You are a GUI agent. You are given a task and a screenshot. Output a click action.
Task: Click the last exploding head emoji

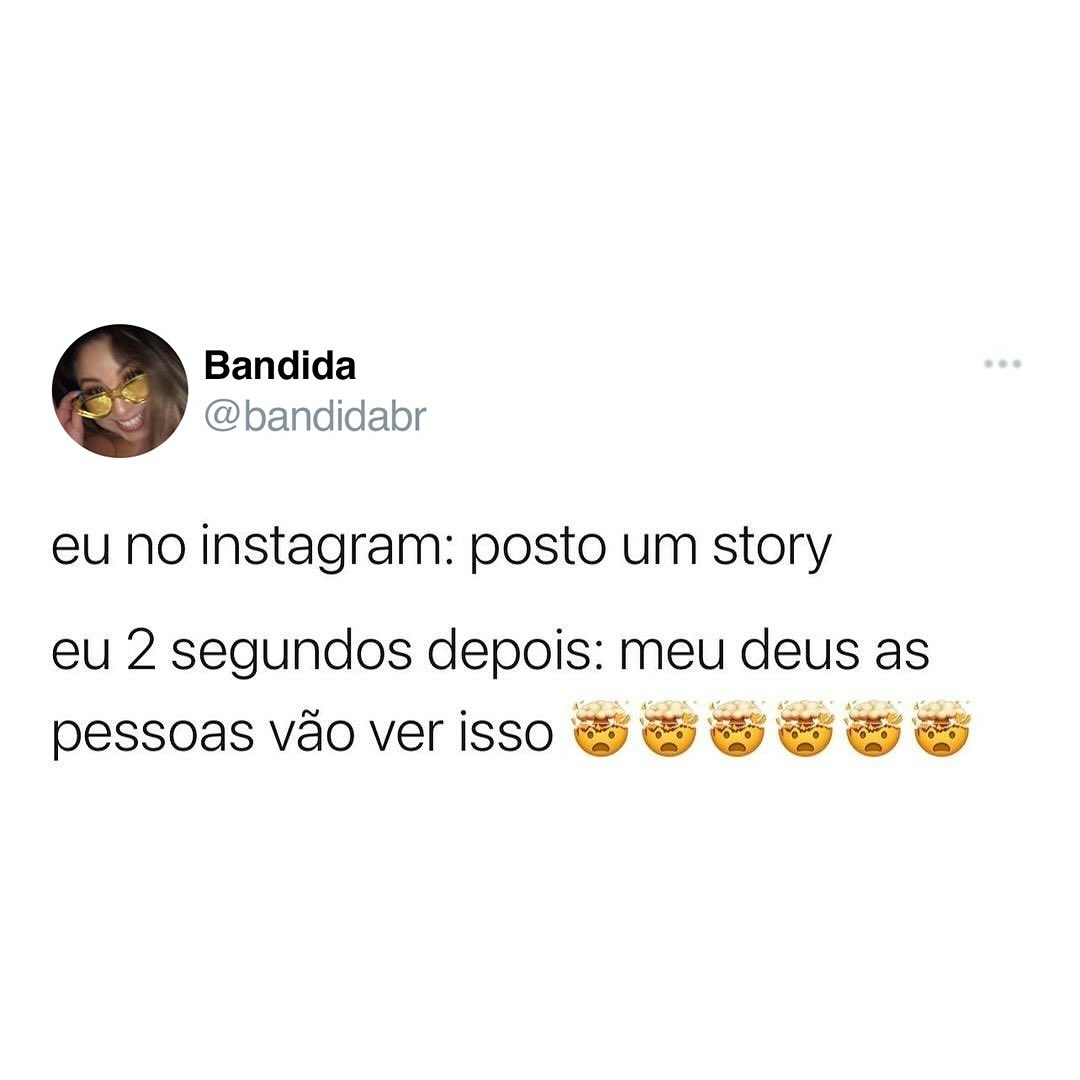pos(942,729)
